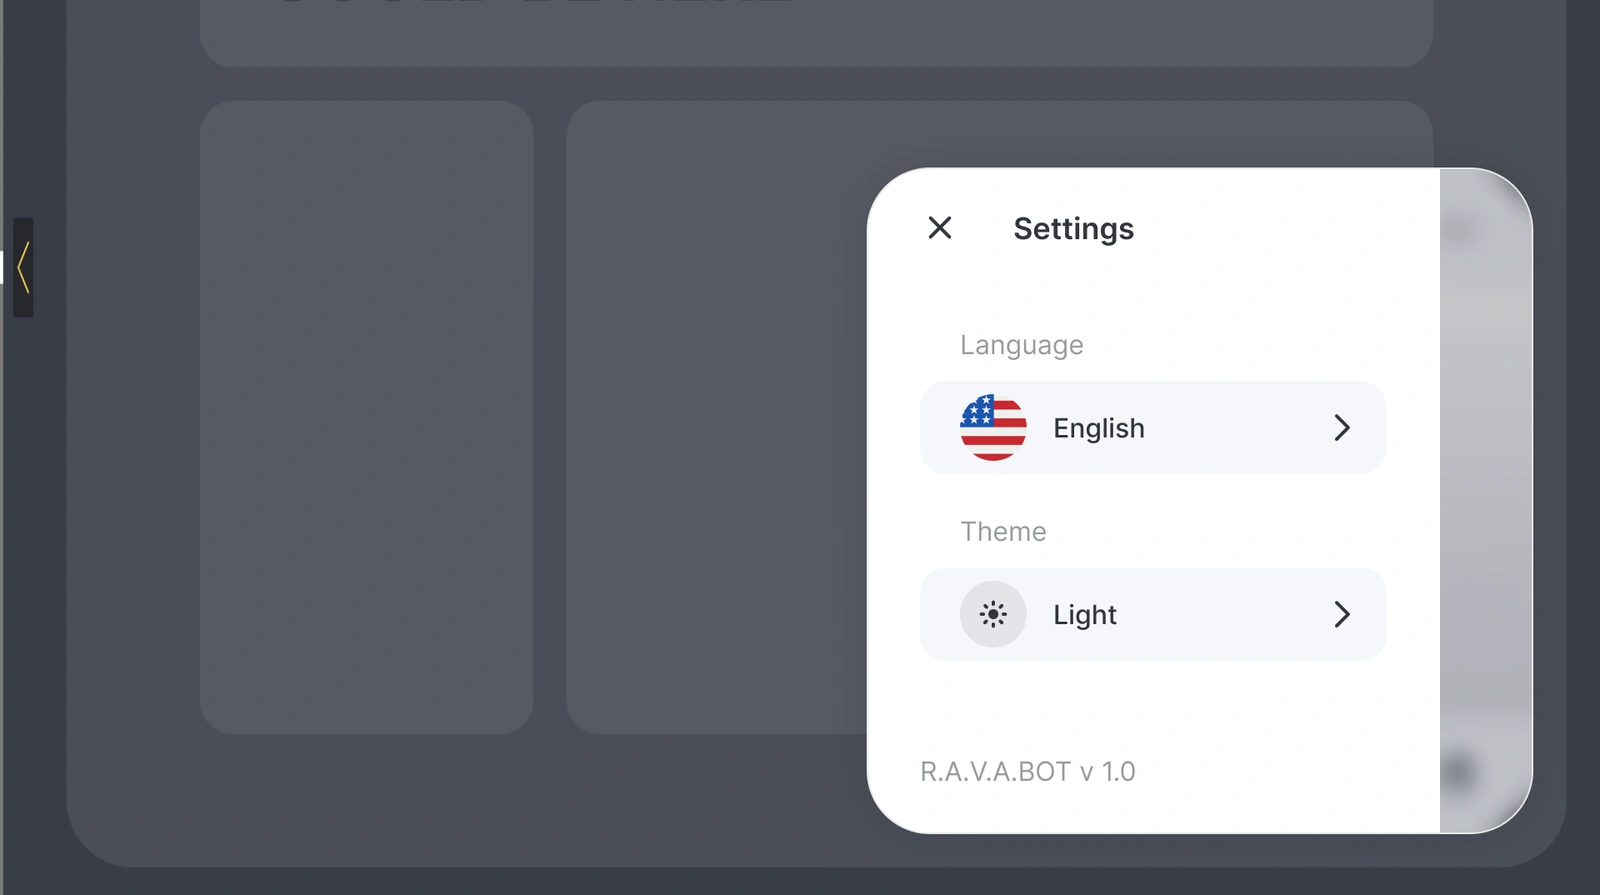The width and height of the screenshot is (1600, 895).
Task: Expand the Light theme row's right-facing arrow
Action: pyautogui.click(x=1344, y=614)
